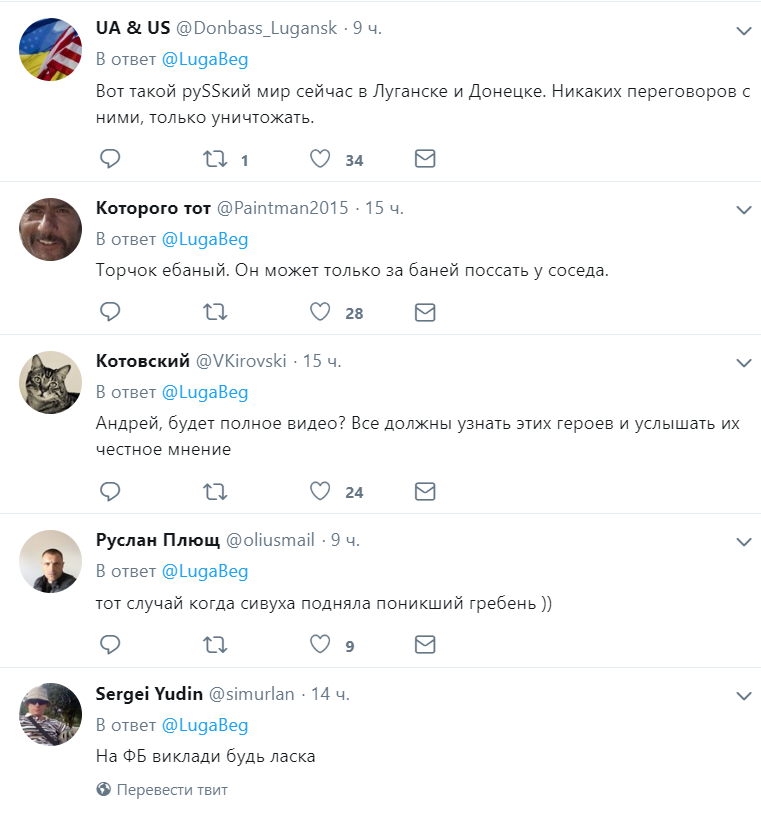Retweet the Котовский tweet

[215, 491]
